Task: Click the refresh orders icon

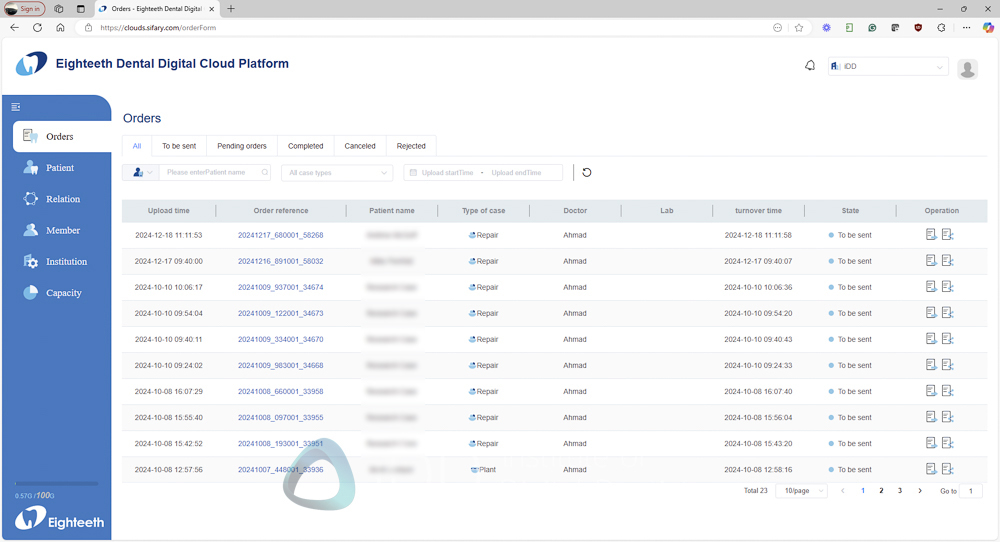Action: point(587,172)
